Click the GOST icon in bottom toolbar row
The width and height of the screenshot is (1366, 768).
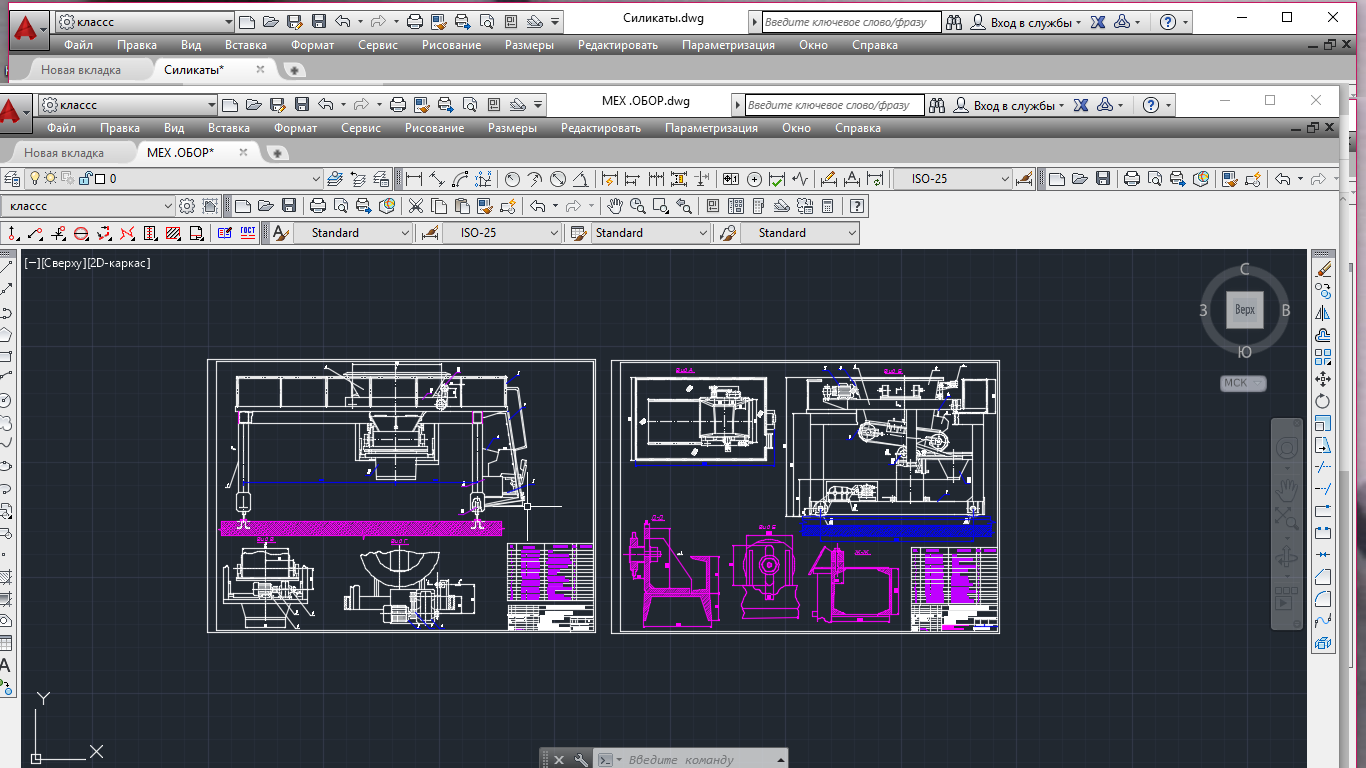click(248, 233)
